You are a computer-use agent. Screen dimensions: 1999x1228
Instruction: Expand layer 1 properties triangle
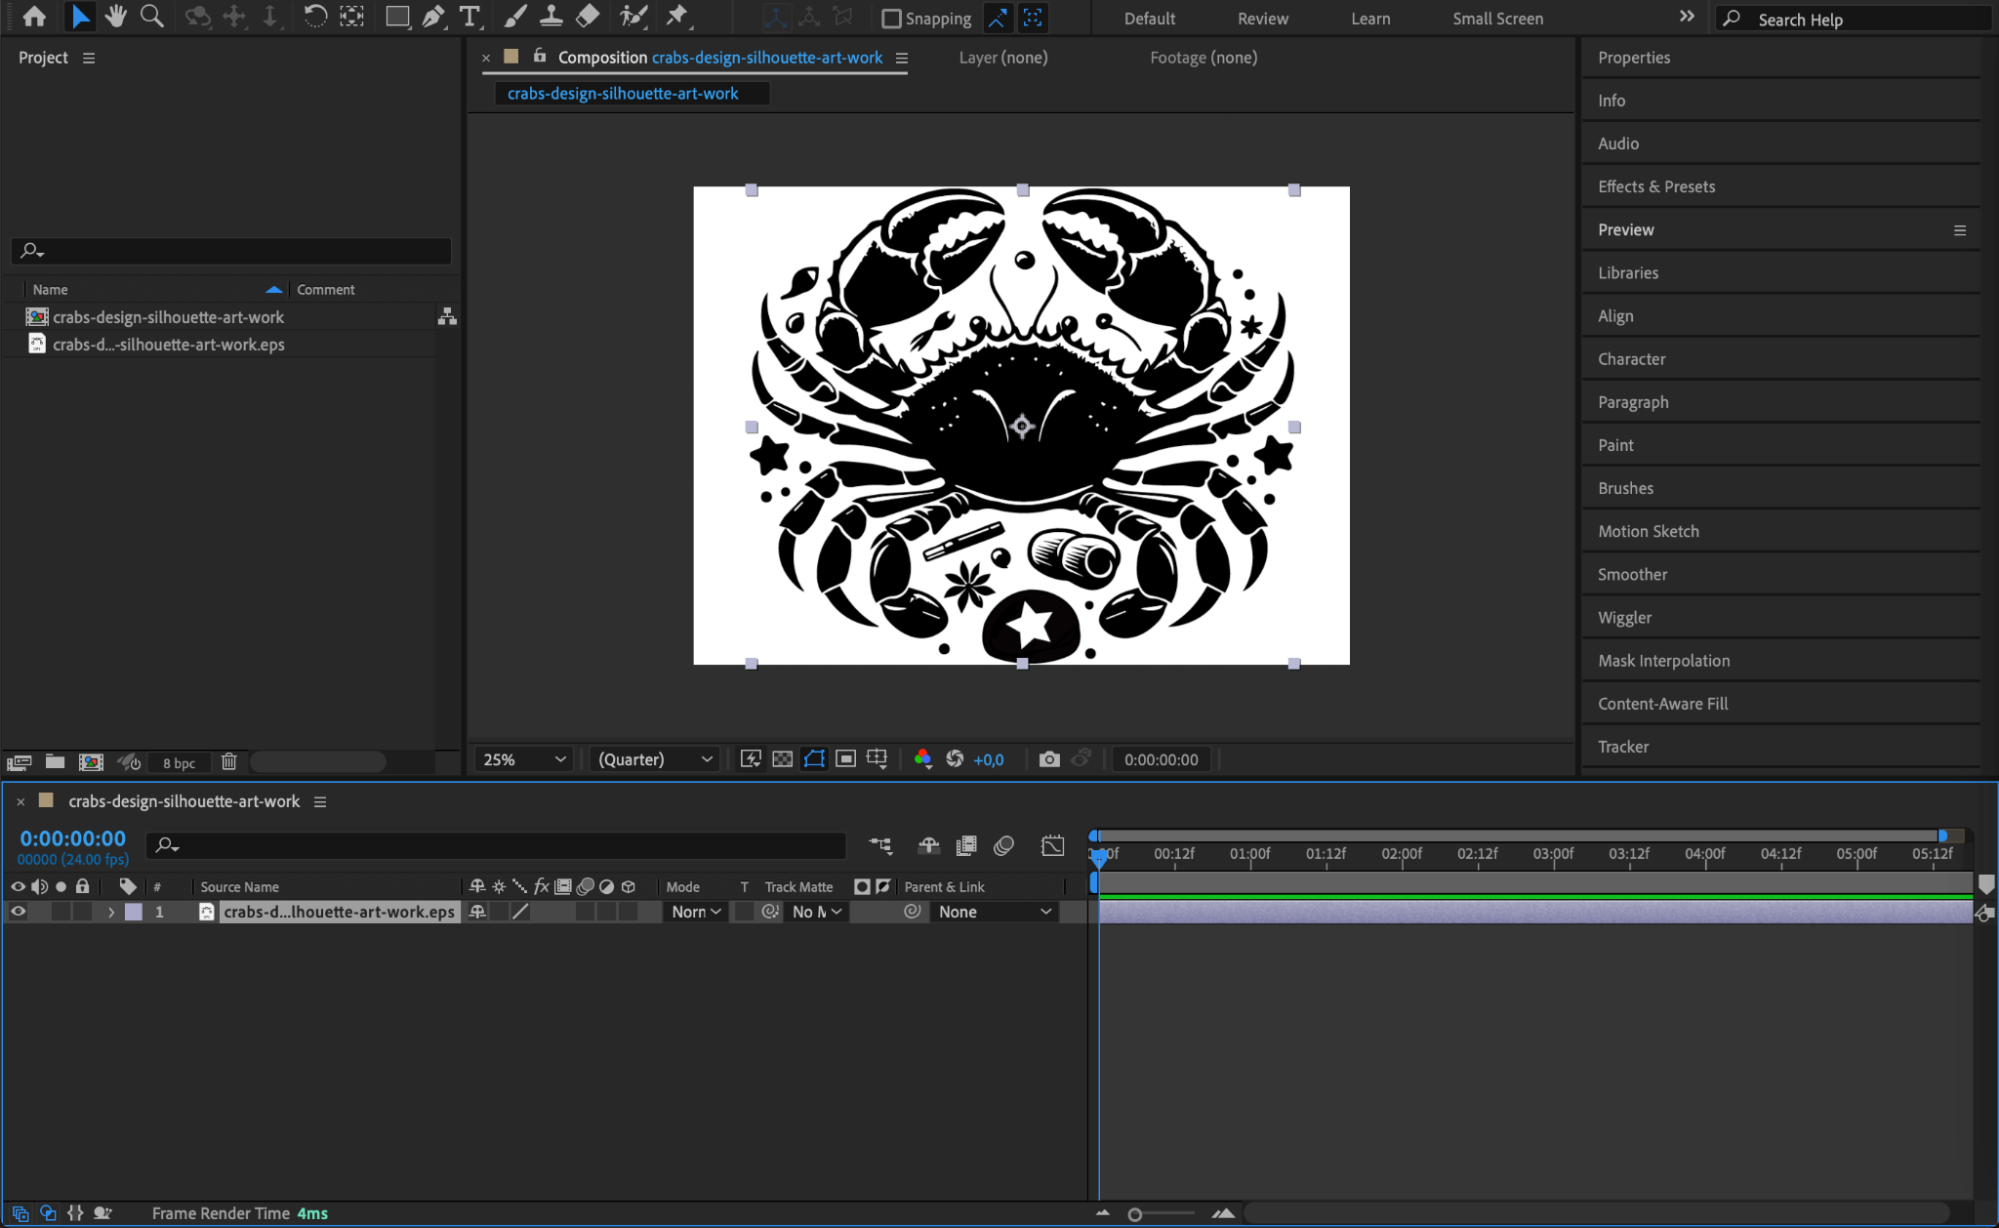tap(111, 912)
